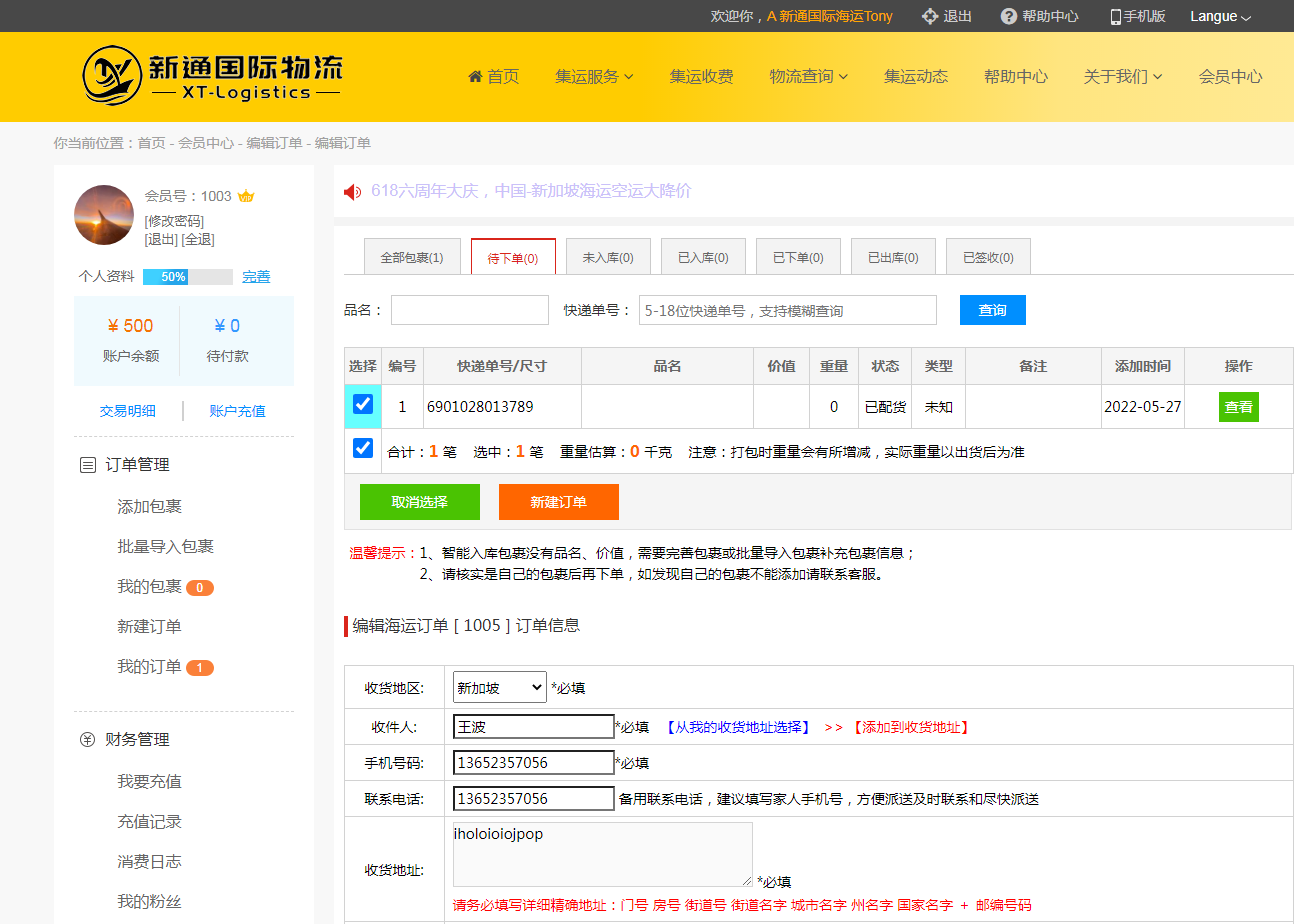Click the 品名 search input field
This screenshot has width=1294, height=924.
click(x=470, y=310)
